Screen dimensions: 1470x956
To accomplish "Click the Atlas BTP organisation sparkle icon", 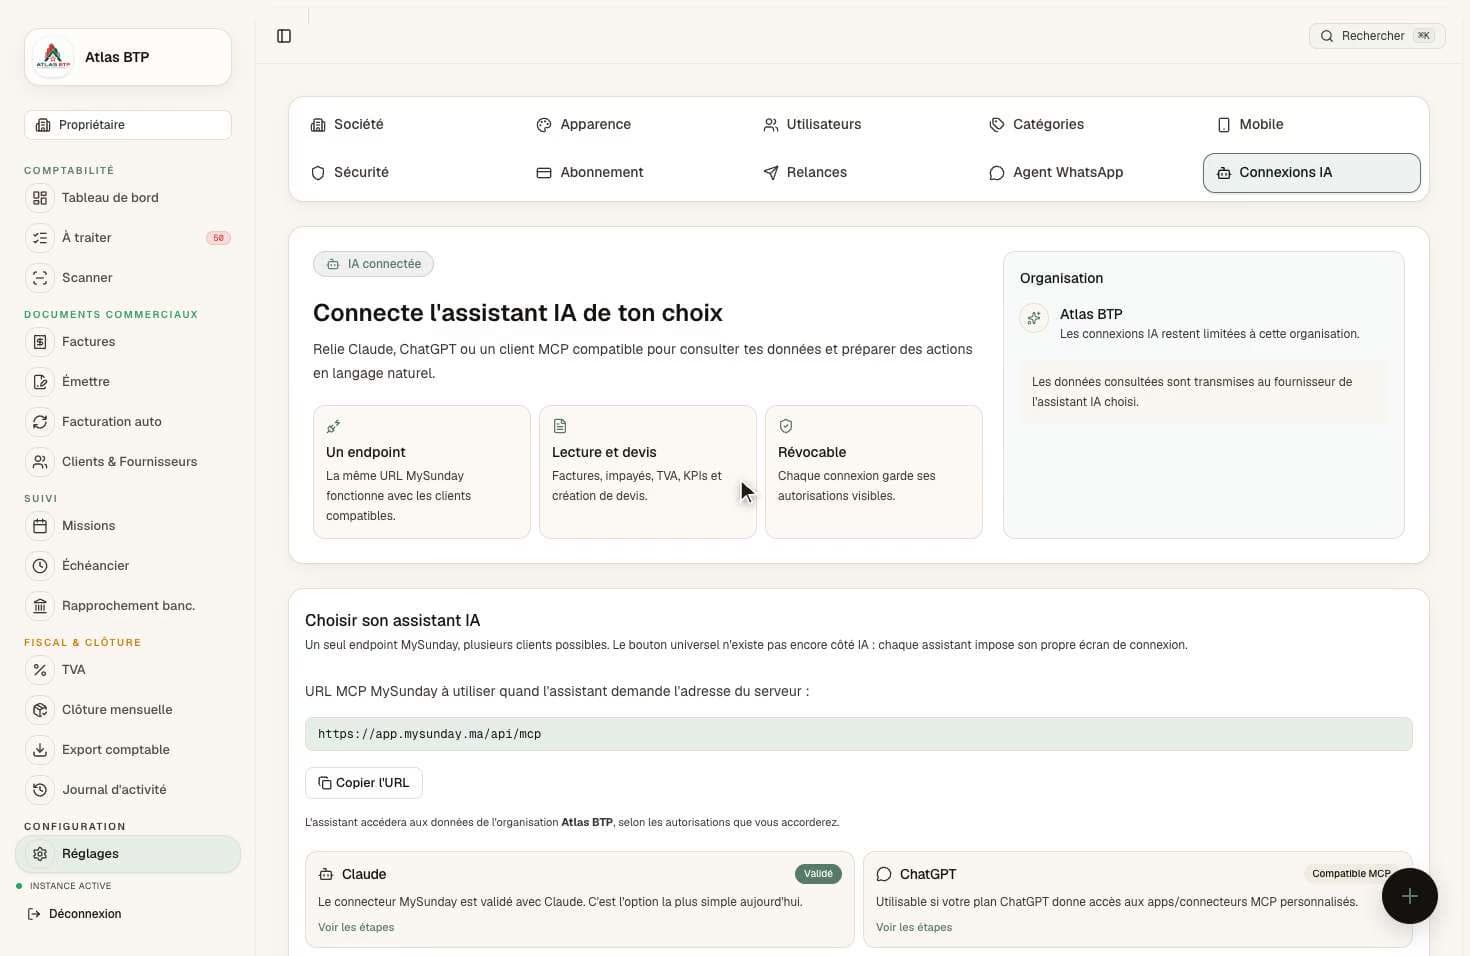I will 1034,318.
